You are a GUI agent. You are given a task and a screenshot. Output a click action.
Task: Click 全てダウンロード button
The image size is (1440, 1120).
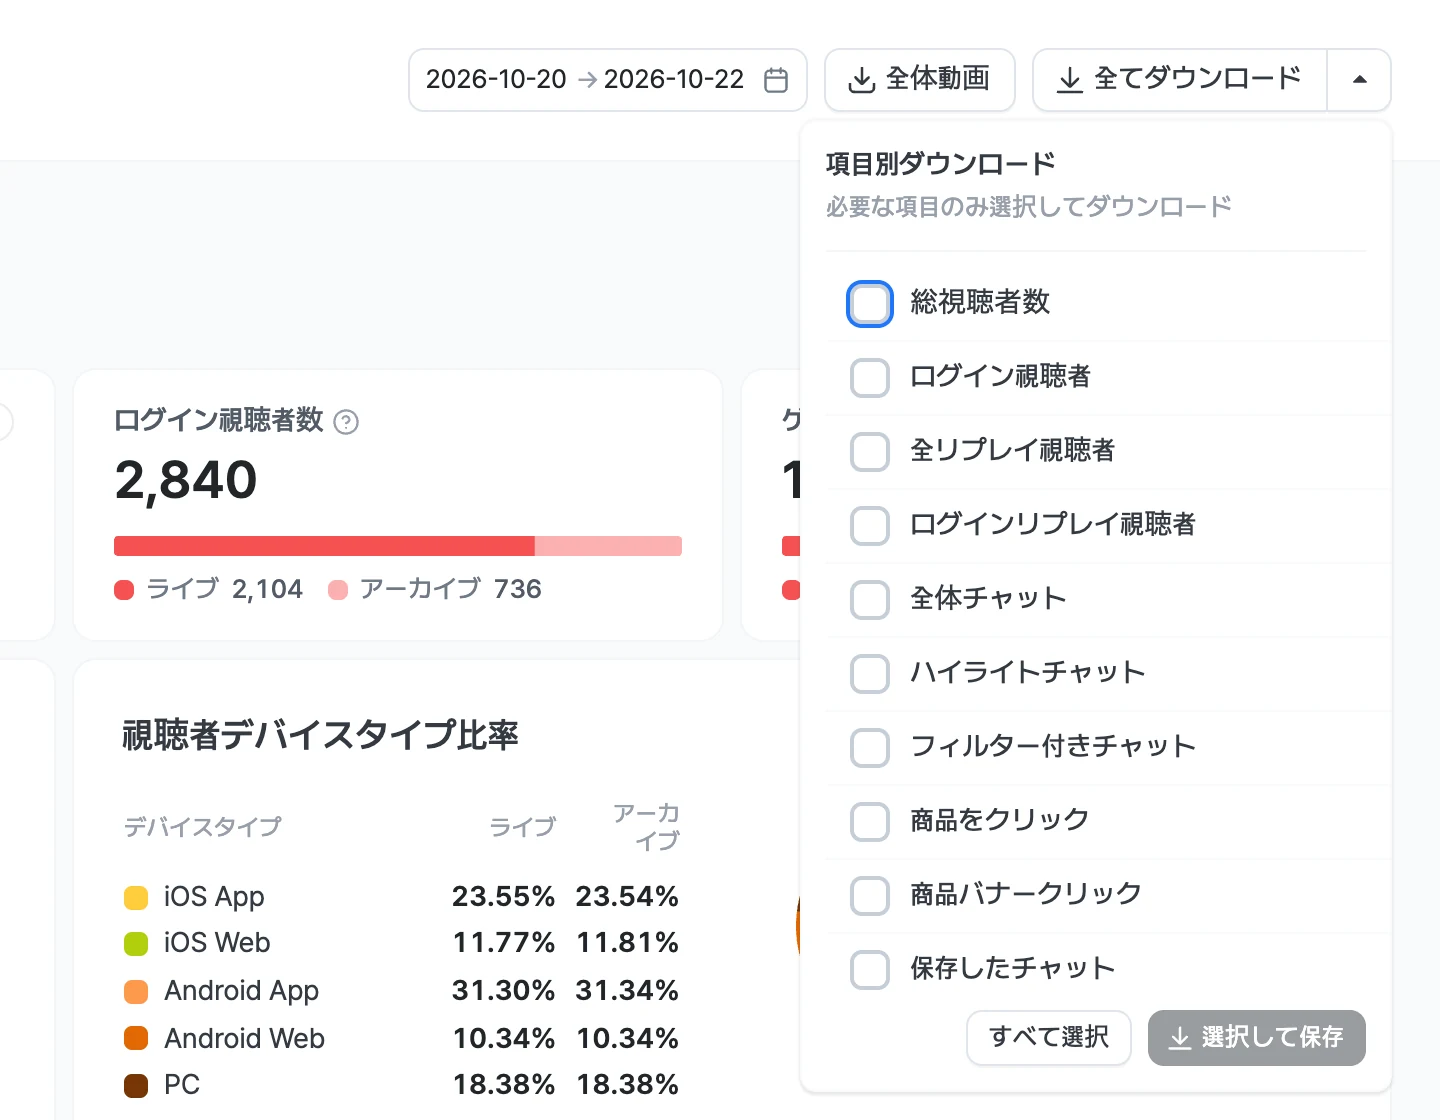tap(1180, 80)
